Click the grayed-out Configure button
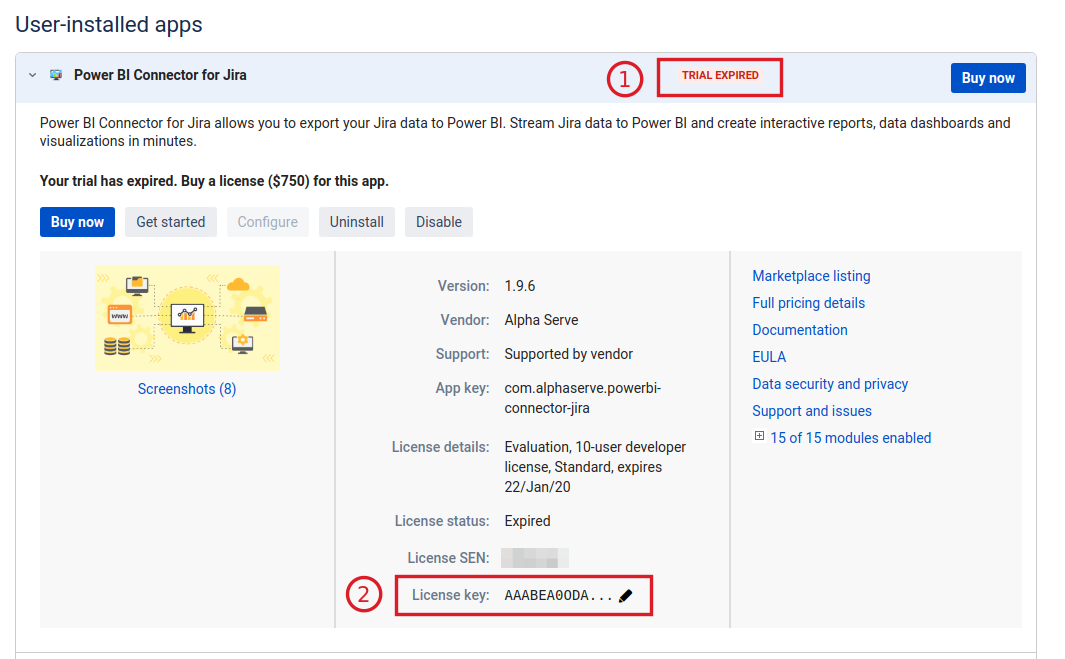The height and width of the screenshot is (659, 1065). [x=267, y=222]
